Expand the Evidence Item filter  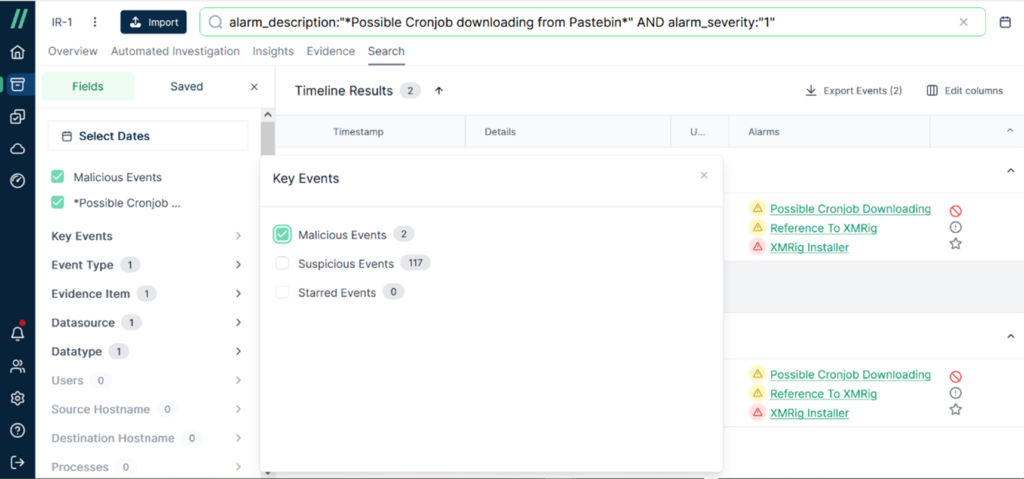coord(147,294)
